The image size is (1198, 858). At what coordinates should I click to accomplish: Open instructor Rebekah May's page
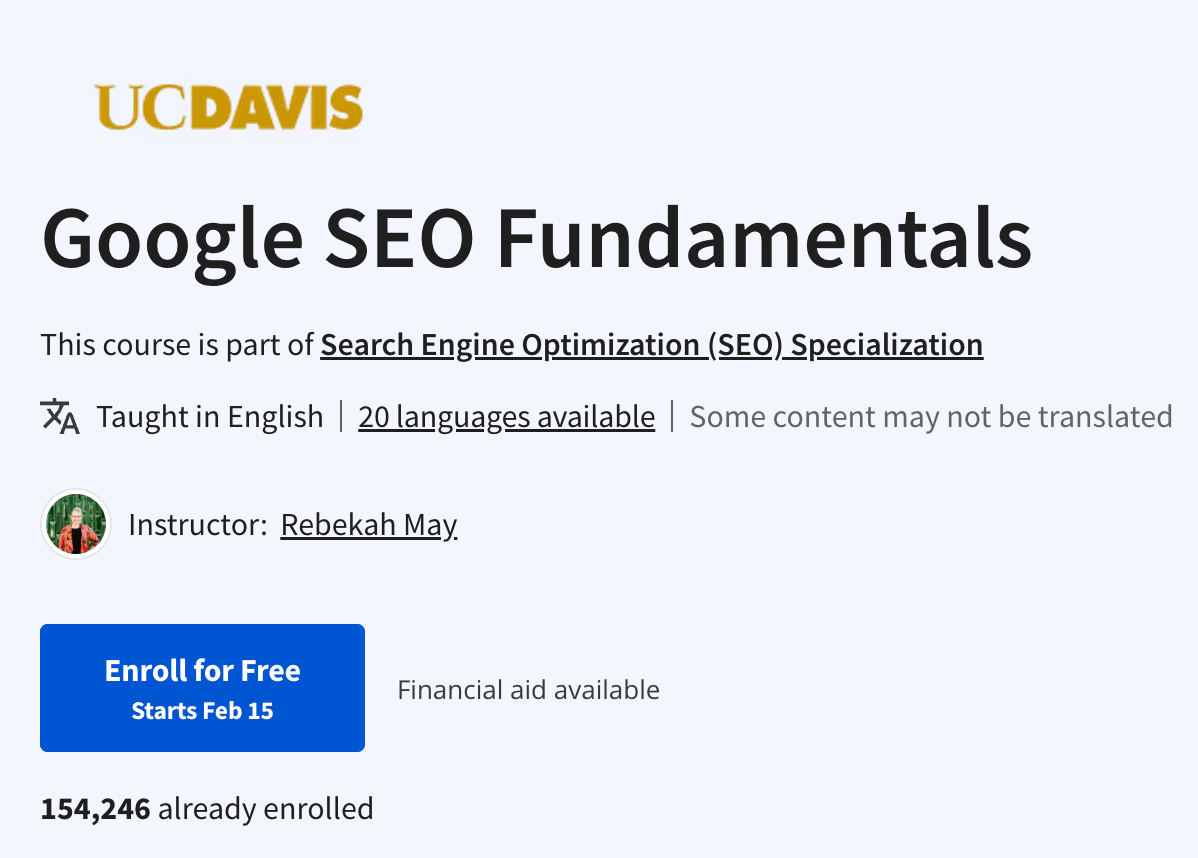(368, 524)
